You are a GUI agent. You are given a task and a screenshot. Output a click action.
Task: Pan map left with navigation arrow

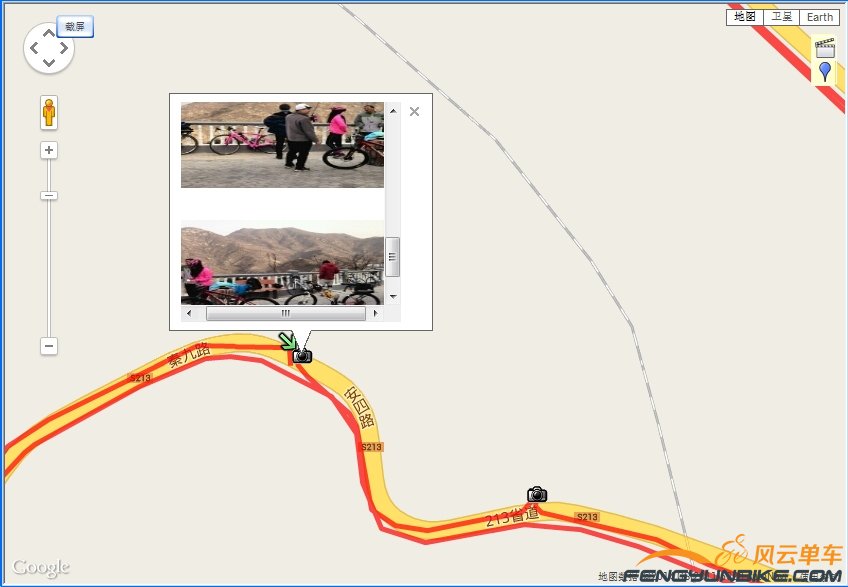pyautogui.click(x=34, y=48)
